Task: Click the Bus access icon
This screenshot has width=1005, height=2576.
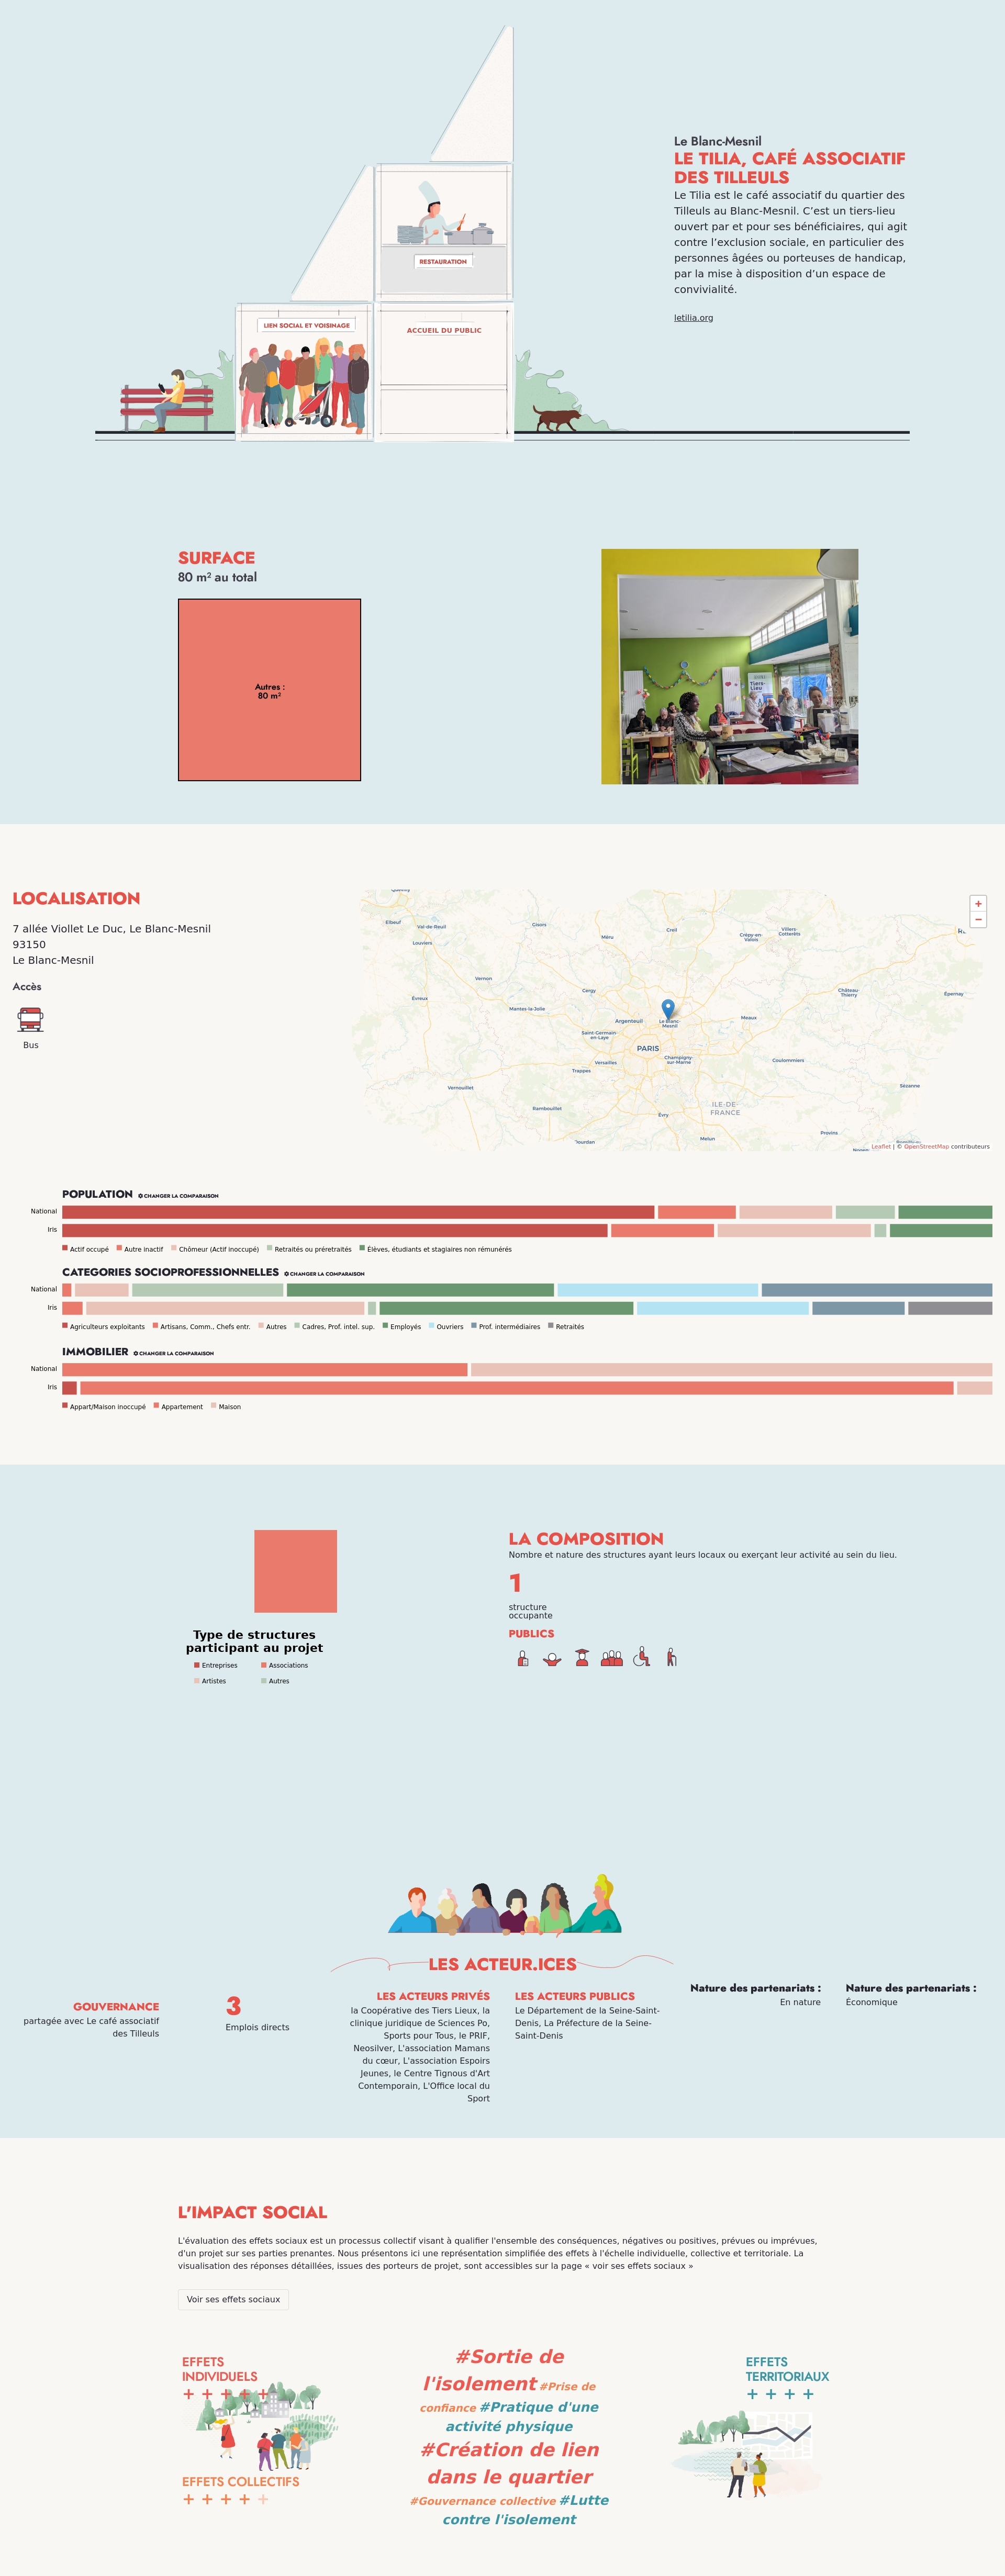Action: (31, 1019)
